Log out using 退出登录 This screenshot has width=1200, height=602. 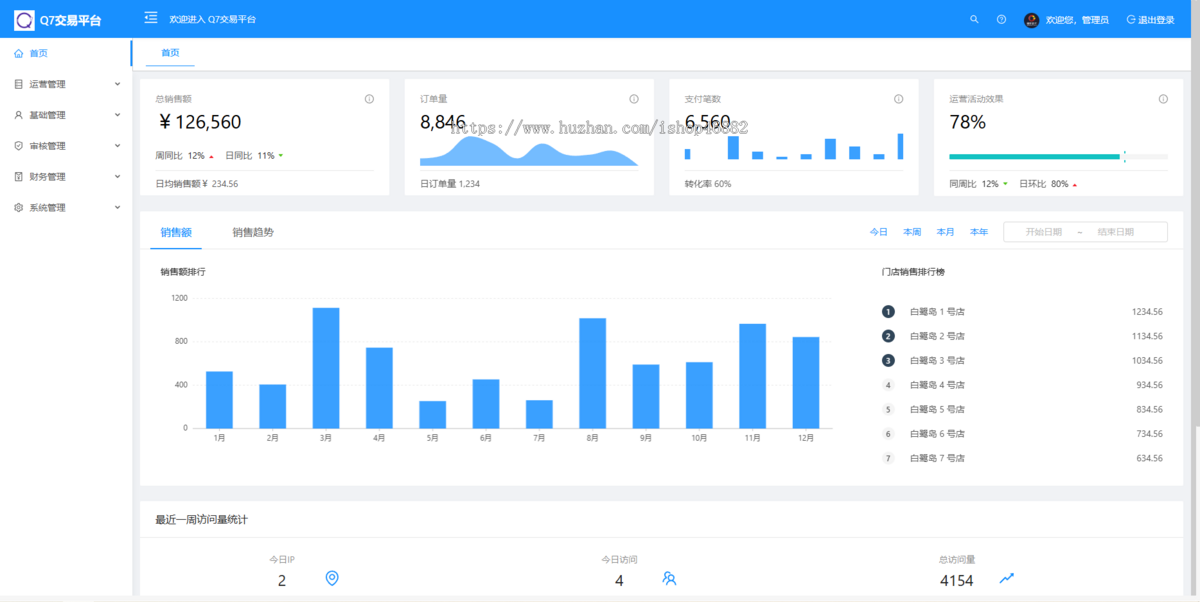(1150, 19)
